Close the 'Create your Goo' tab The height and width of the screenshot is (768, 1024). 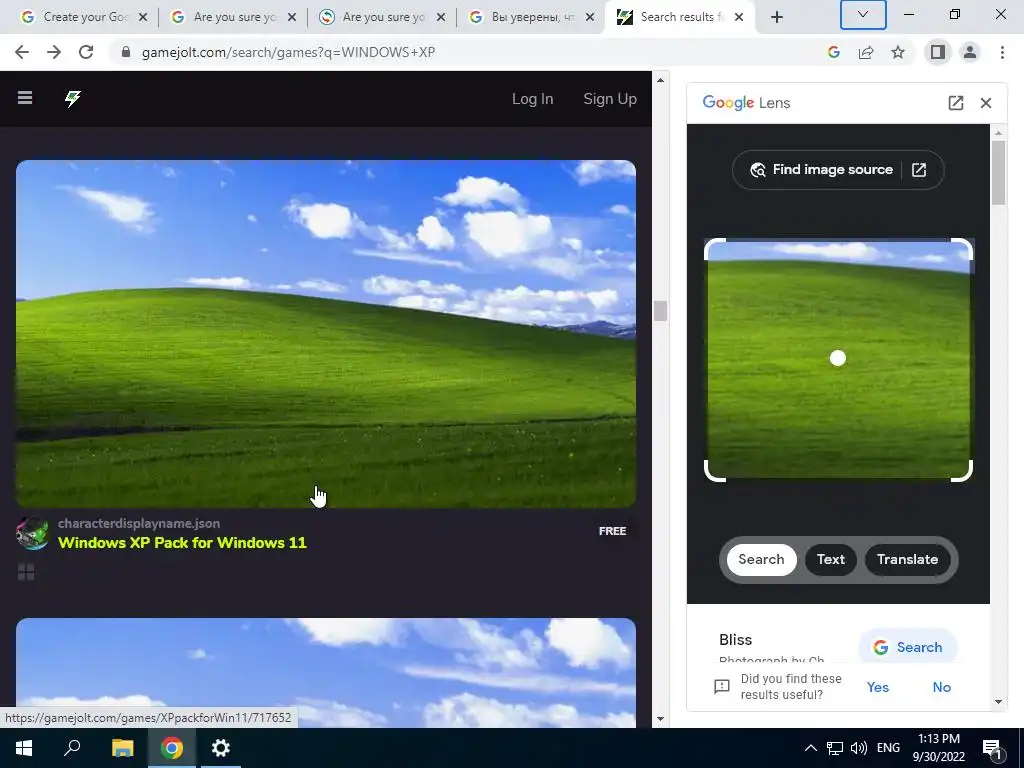click(143, 17)
